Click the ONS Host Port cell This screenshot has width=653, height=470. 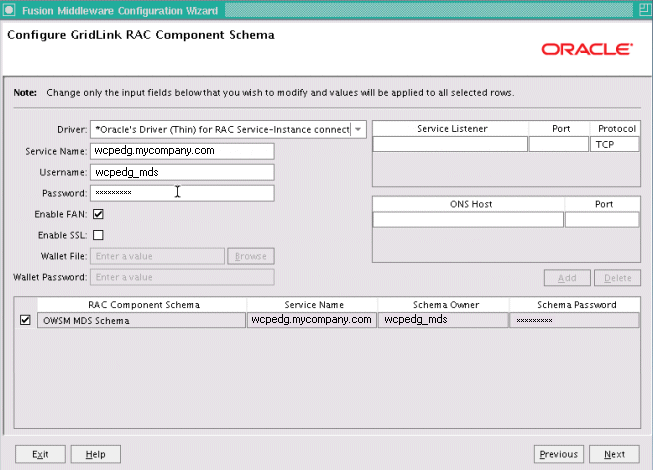point(602,219)
